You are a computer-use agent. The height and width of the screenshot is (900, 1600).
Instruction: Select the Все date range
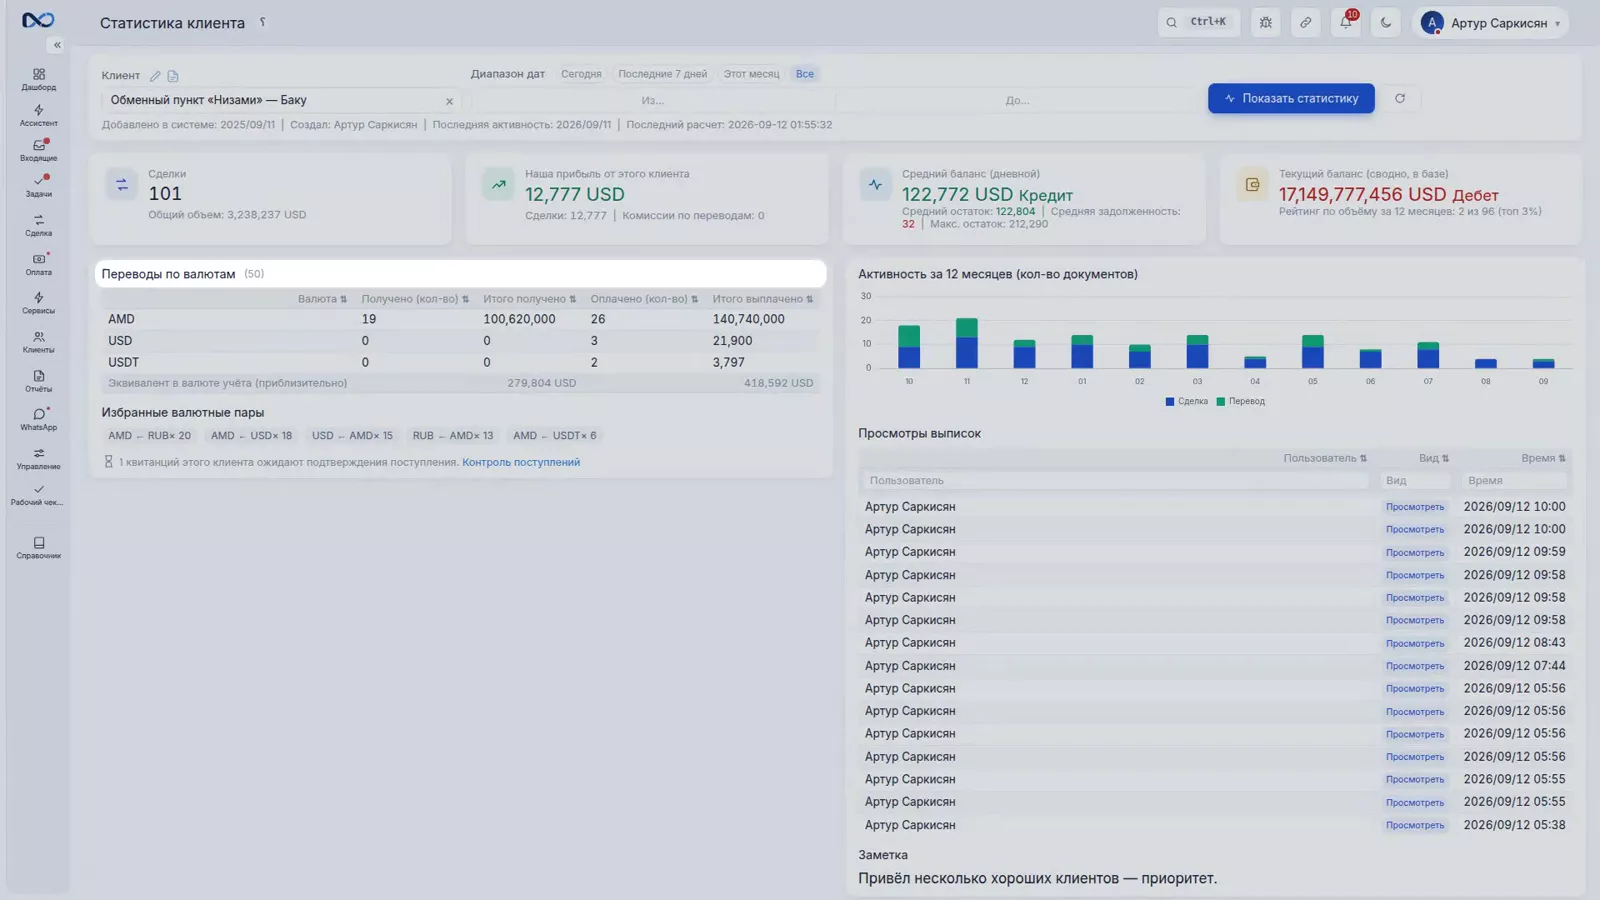[x=805, y=74]
